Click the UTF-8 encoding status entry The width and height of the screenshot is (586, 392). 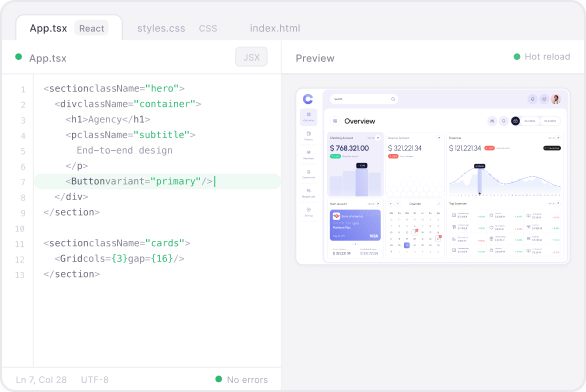click(x=95, y=380)
